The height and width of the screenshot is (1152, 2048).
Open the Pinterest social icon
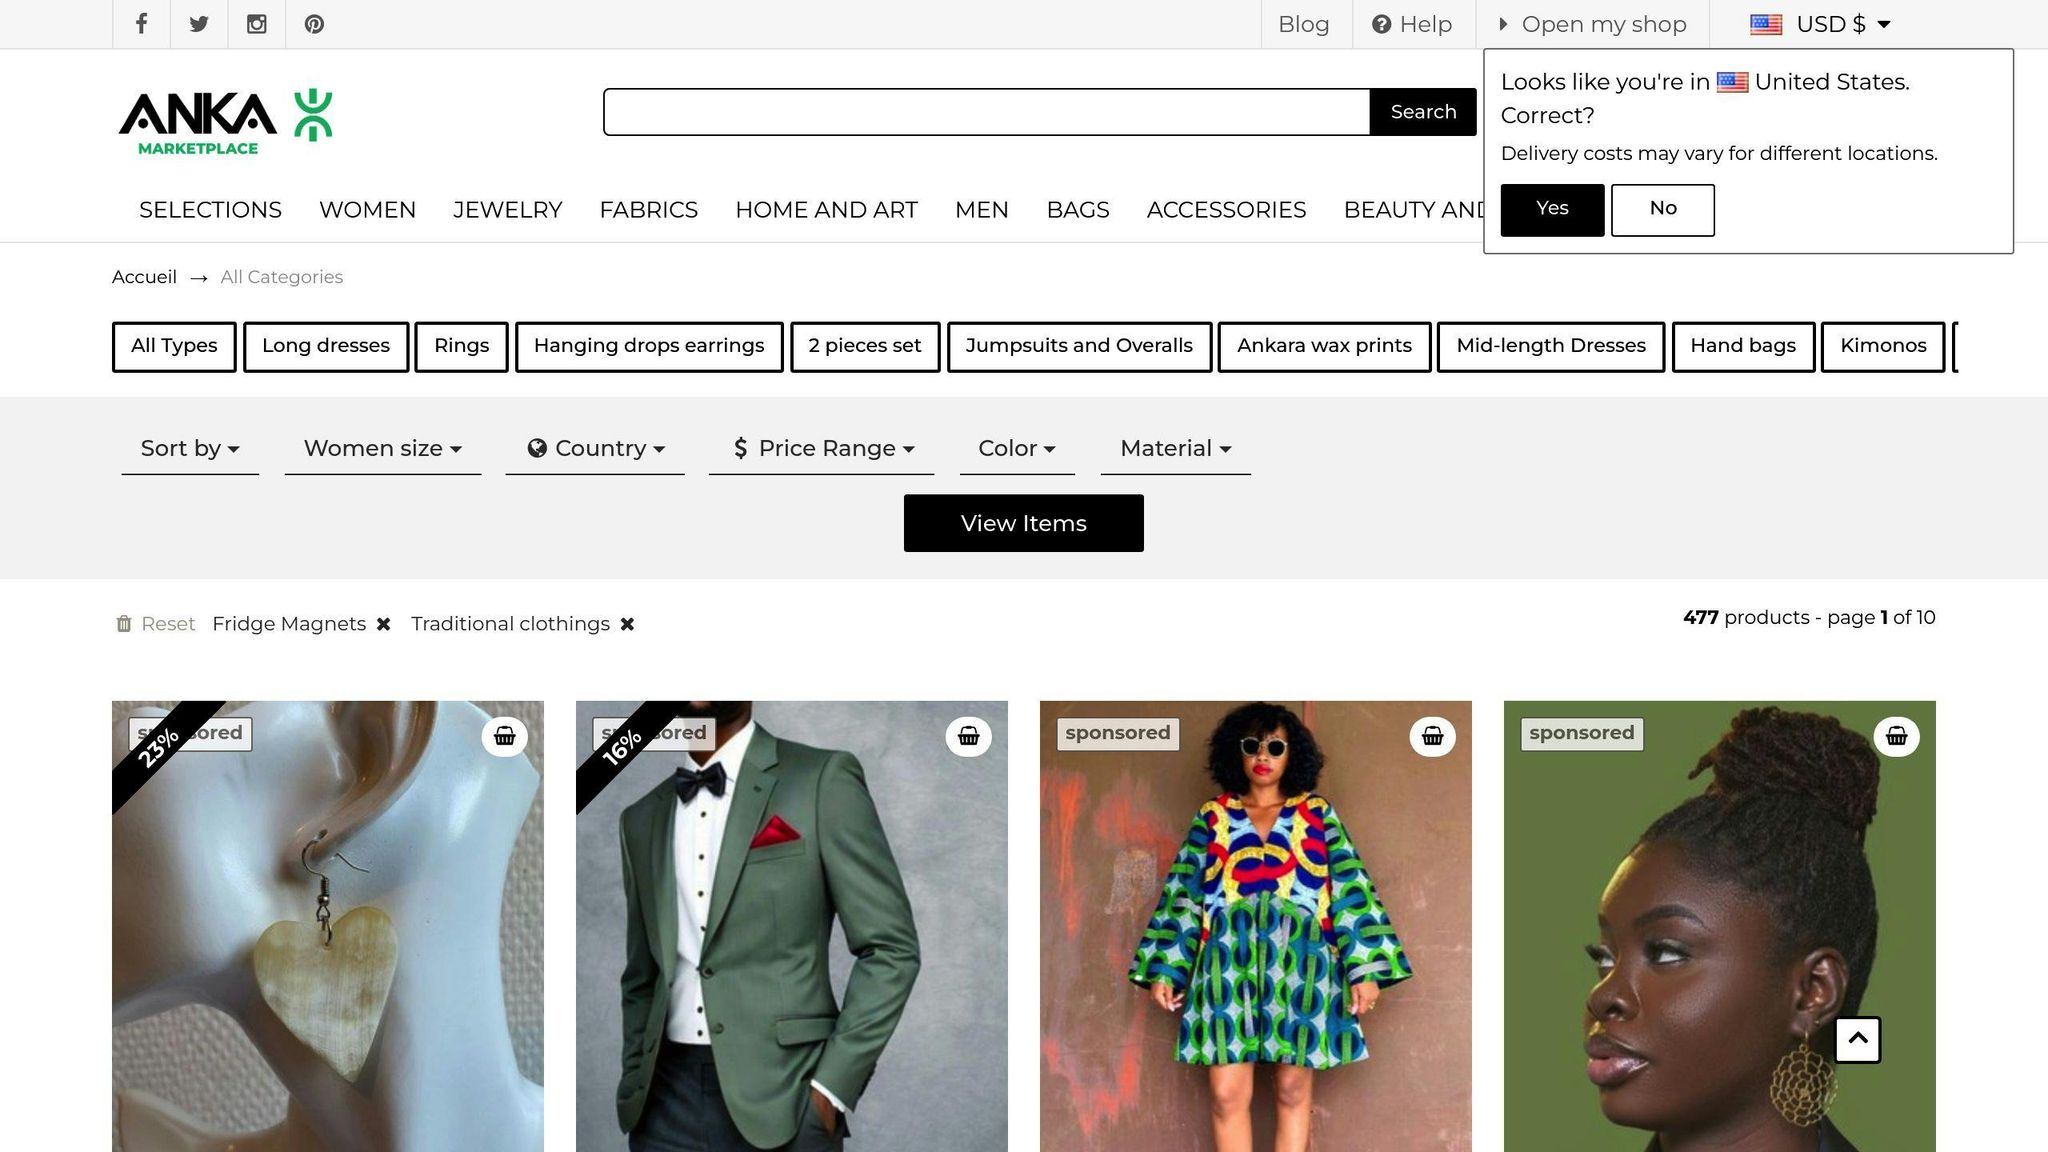point(314,24)
